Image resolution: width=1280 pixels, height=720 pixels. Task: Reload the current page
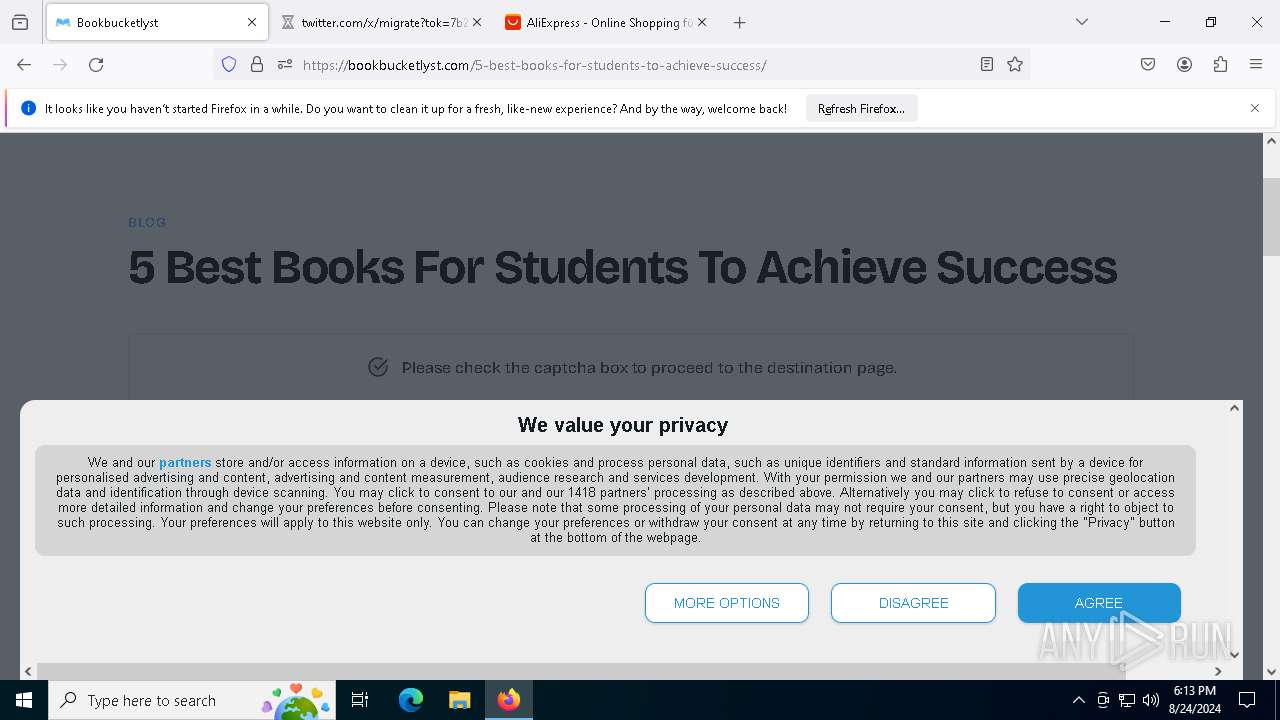[96, 65]
